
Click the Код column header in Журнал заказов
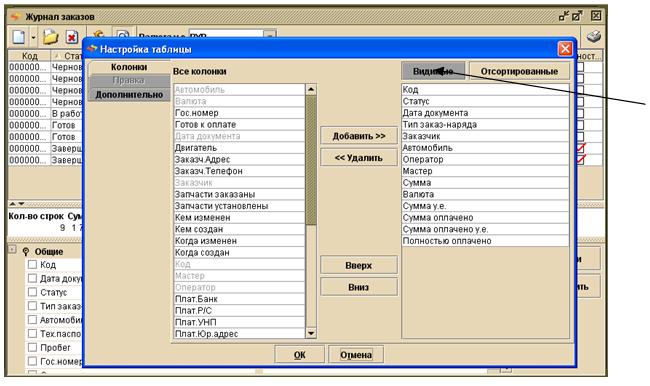[x=29, y=56]
